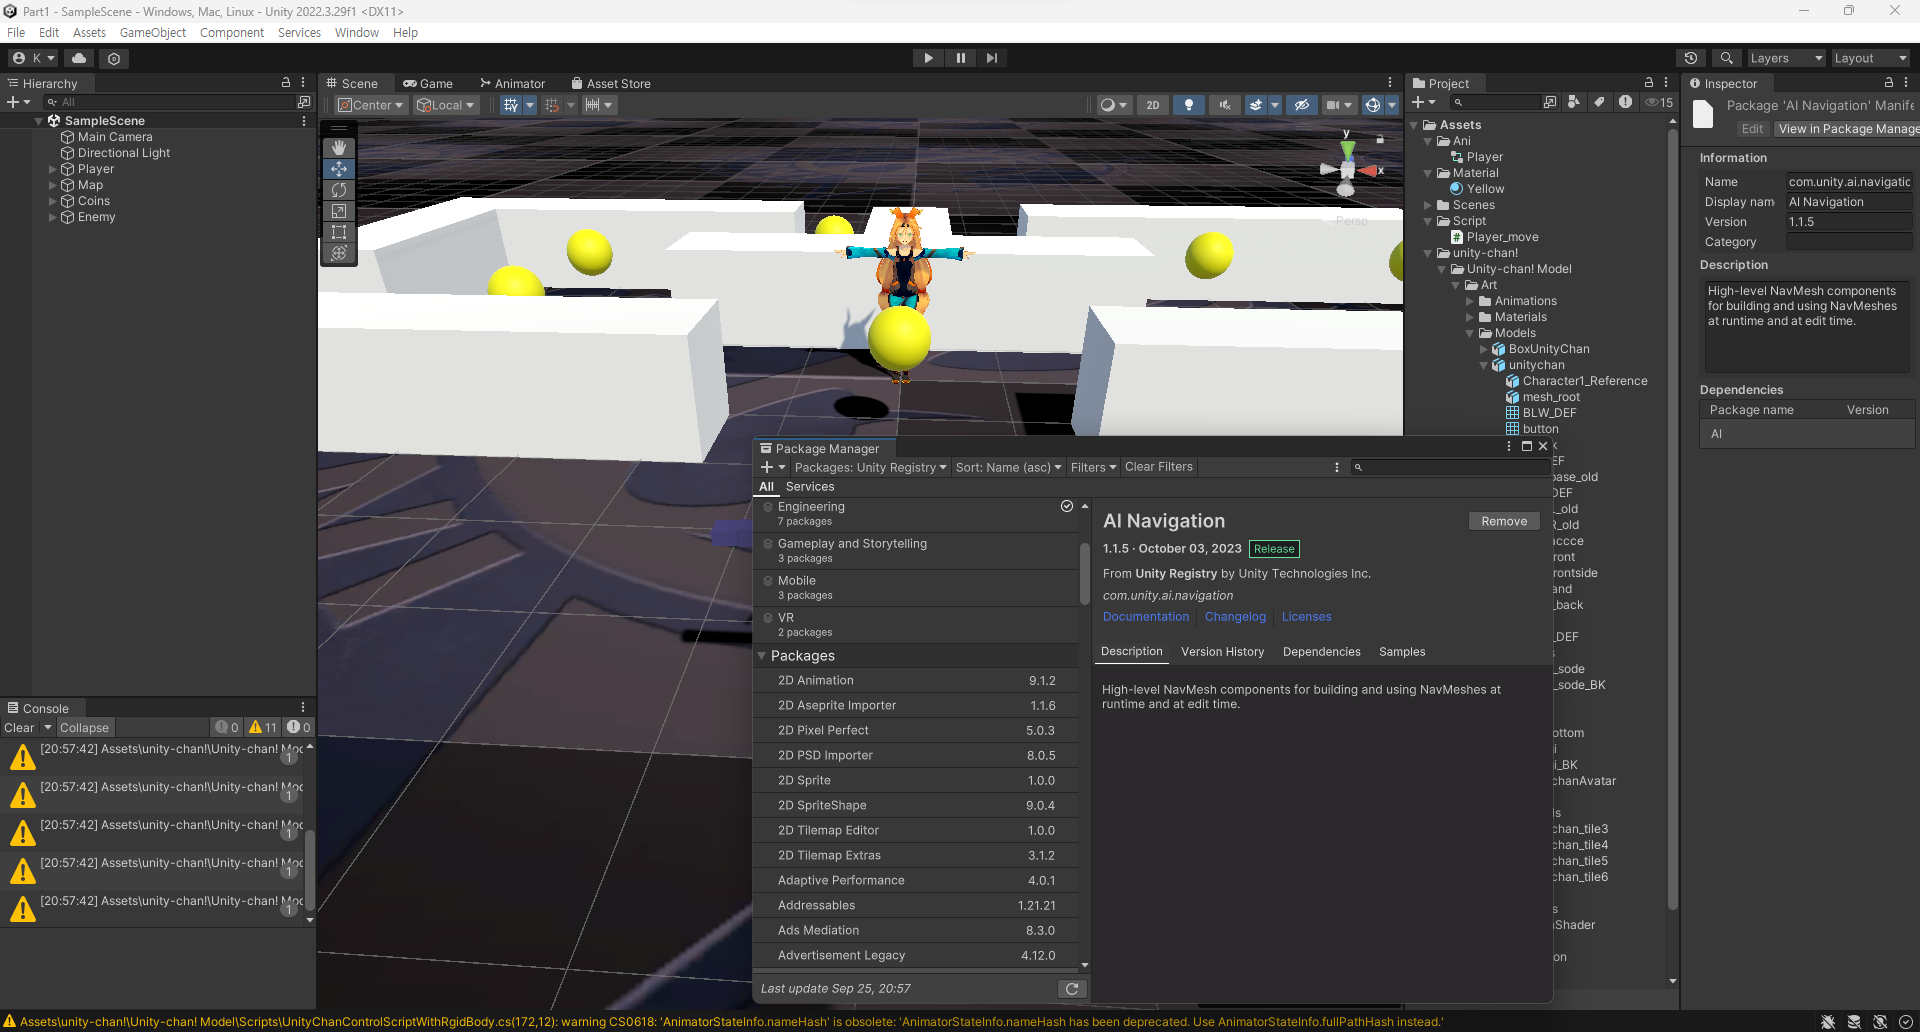1920x1032 pixels.
Task: Open Filters dropdown in Package Manager
Action: tap(1093, 467)
